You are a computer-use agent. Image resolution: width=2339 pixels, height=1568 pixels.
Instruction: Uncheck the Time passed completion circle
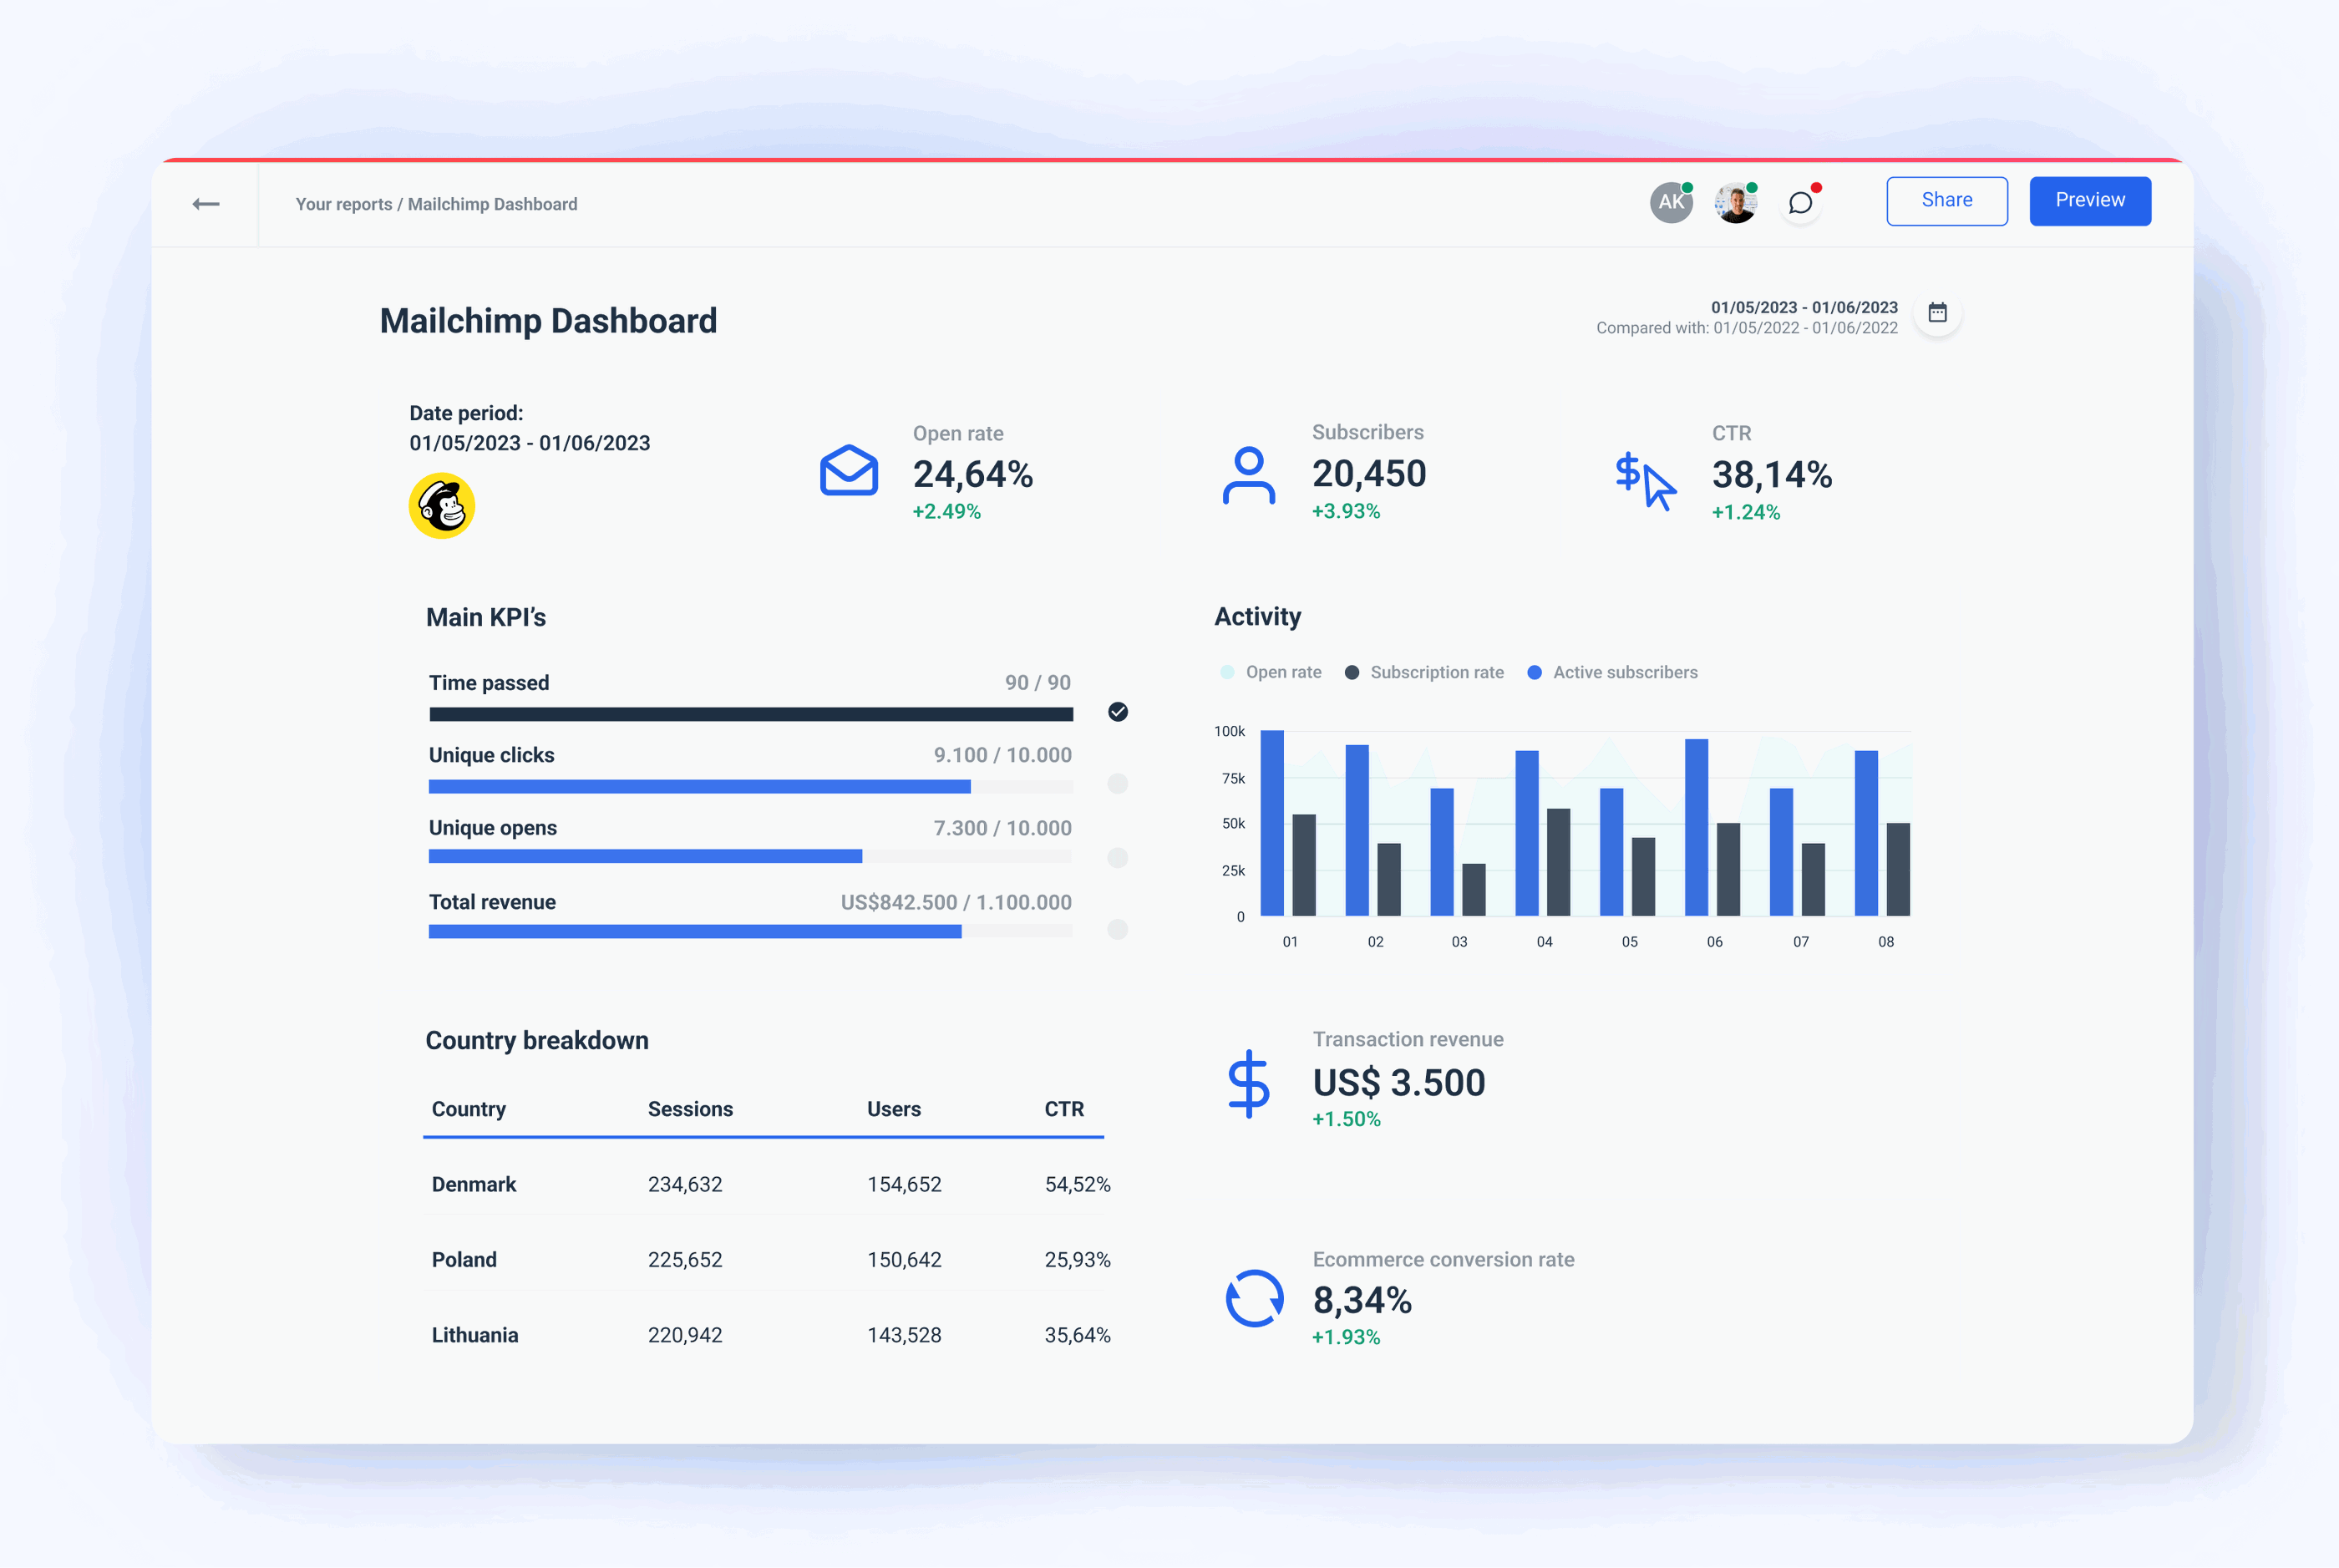click(1117, 712)
